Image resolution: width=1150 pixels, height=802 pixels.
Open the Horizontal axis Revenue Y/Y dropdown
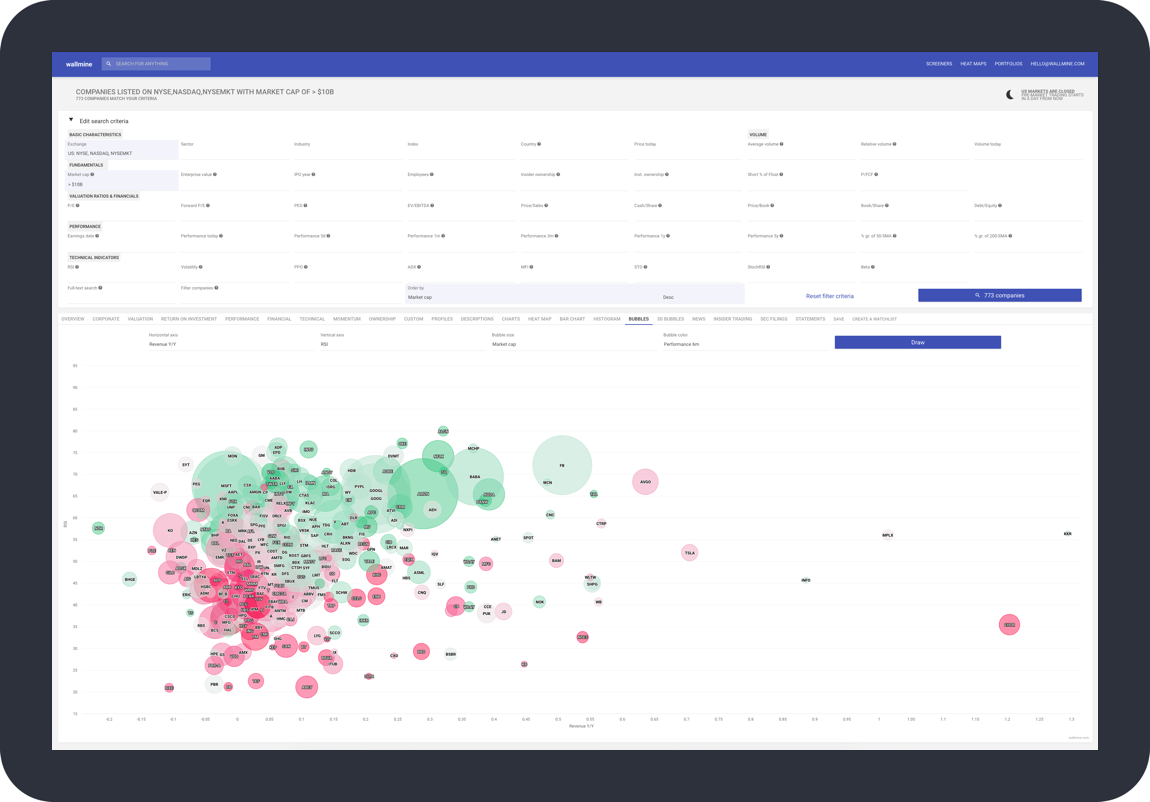point(231,340)
